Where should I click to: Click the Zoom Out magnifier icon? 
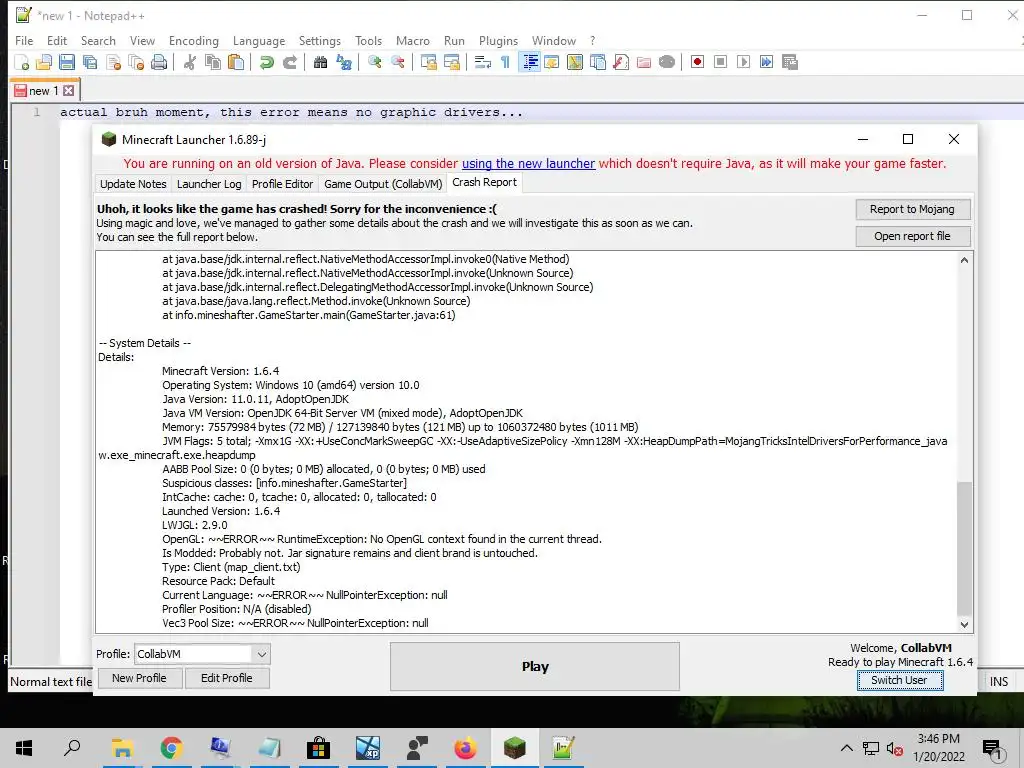[x=398, y=62]
